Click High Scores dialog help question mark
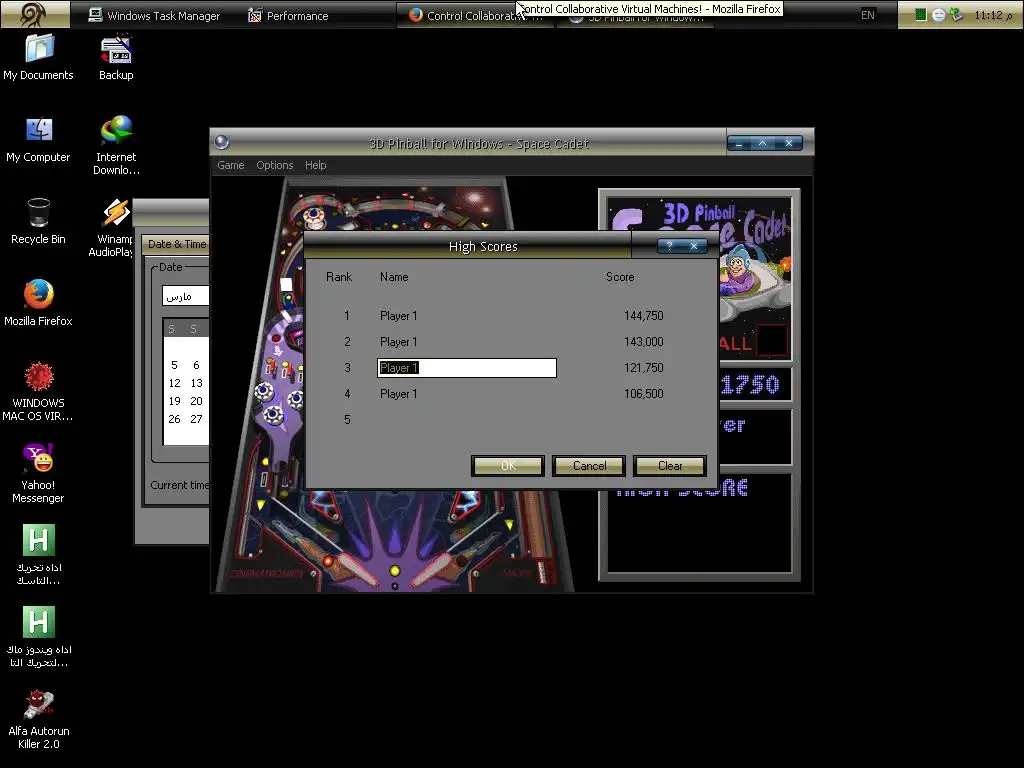 click(669, 246)
